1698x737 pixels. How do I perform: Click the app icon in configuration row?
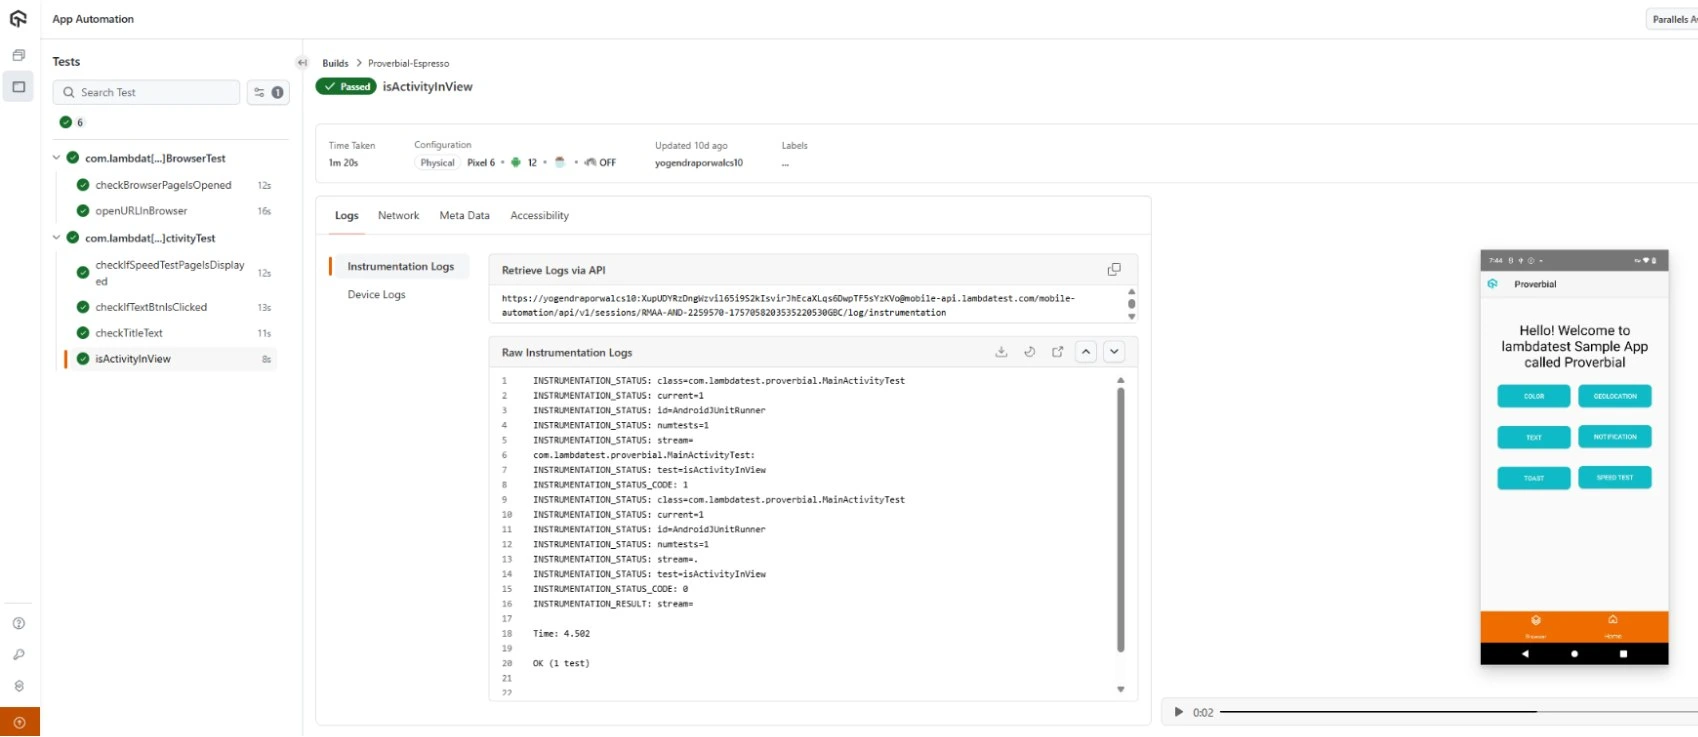560,162
